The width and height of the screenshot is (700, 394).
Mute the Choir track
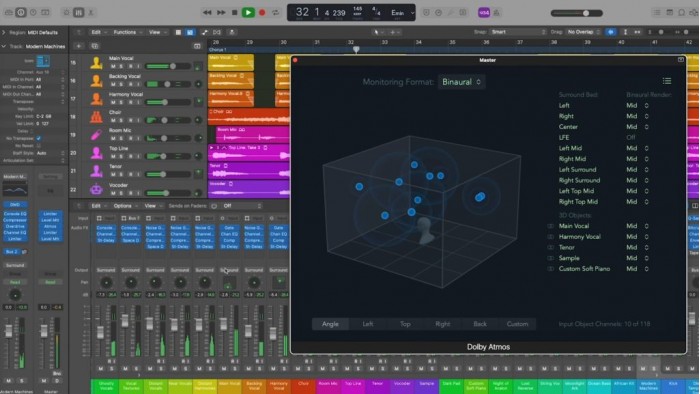[113, 120]
